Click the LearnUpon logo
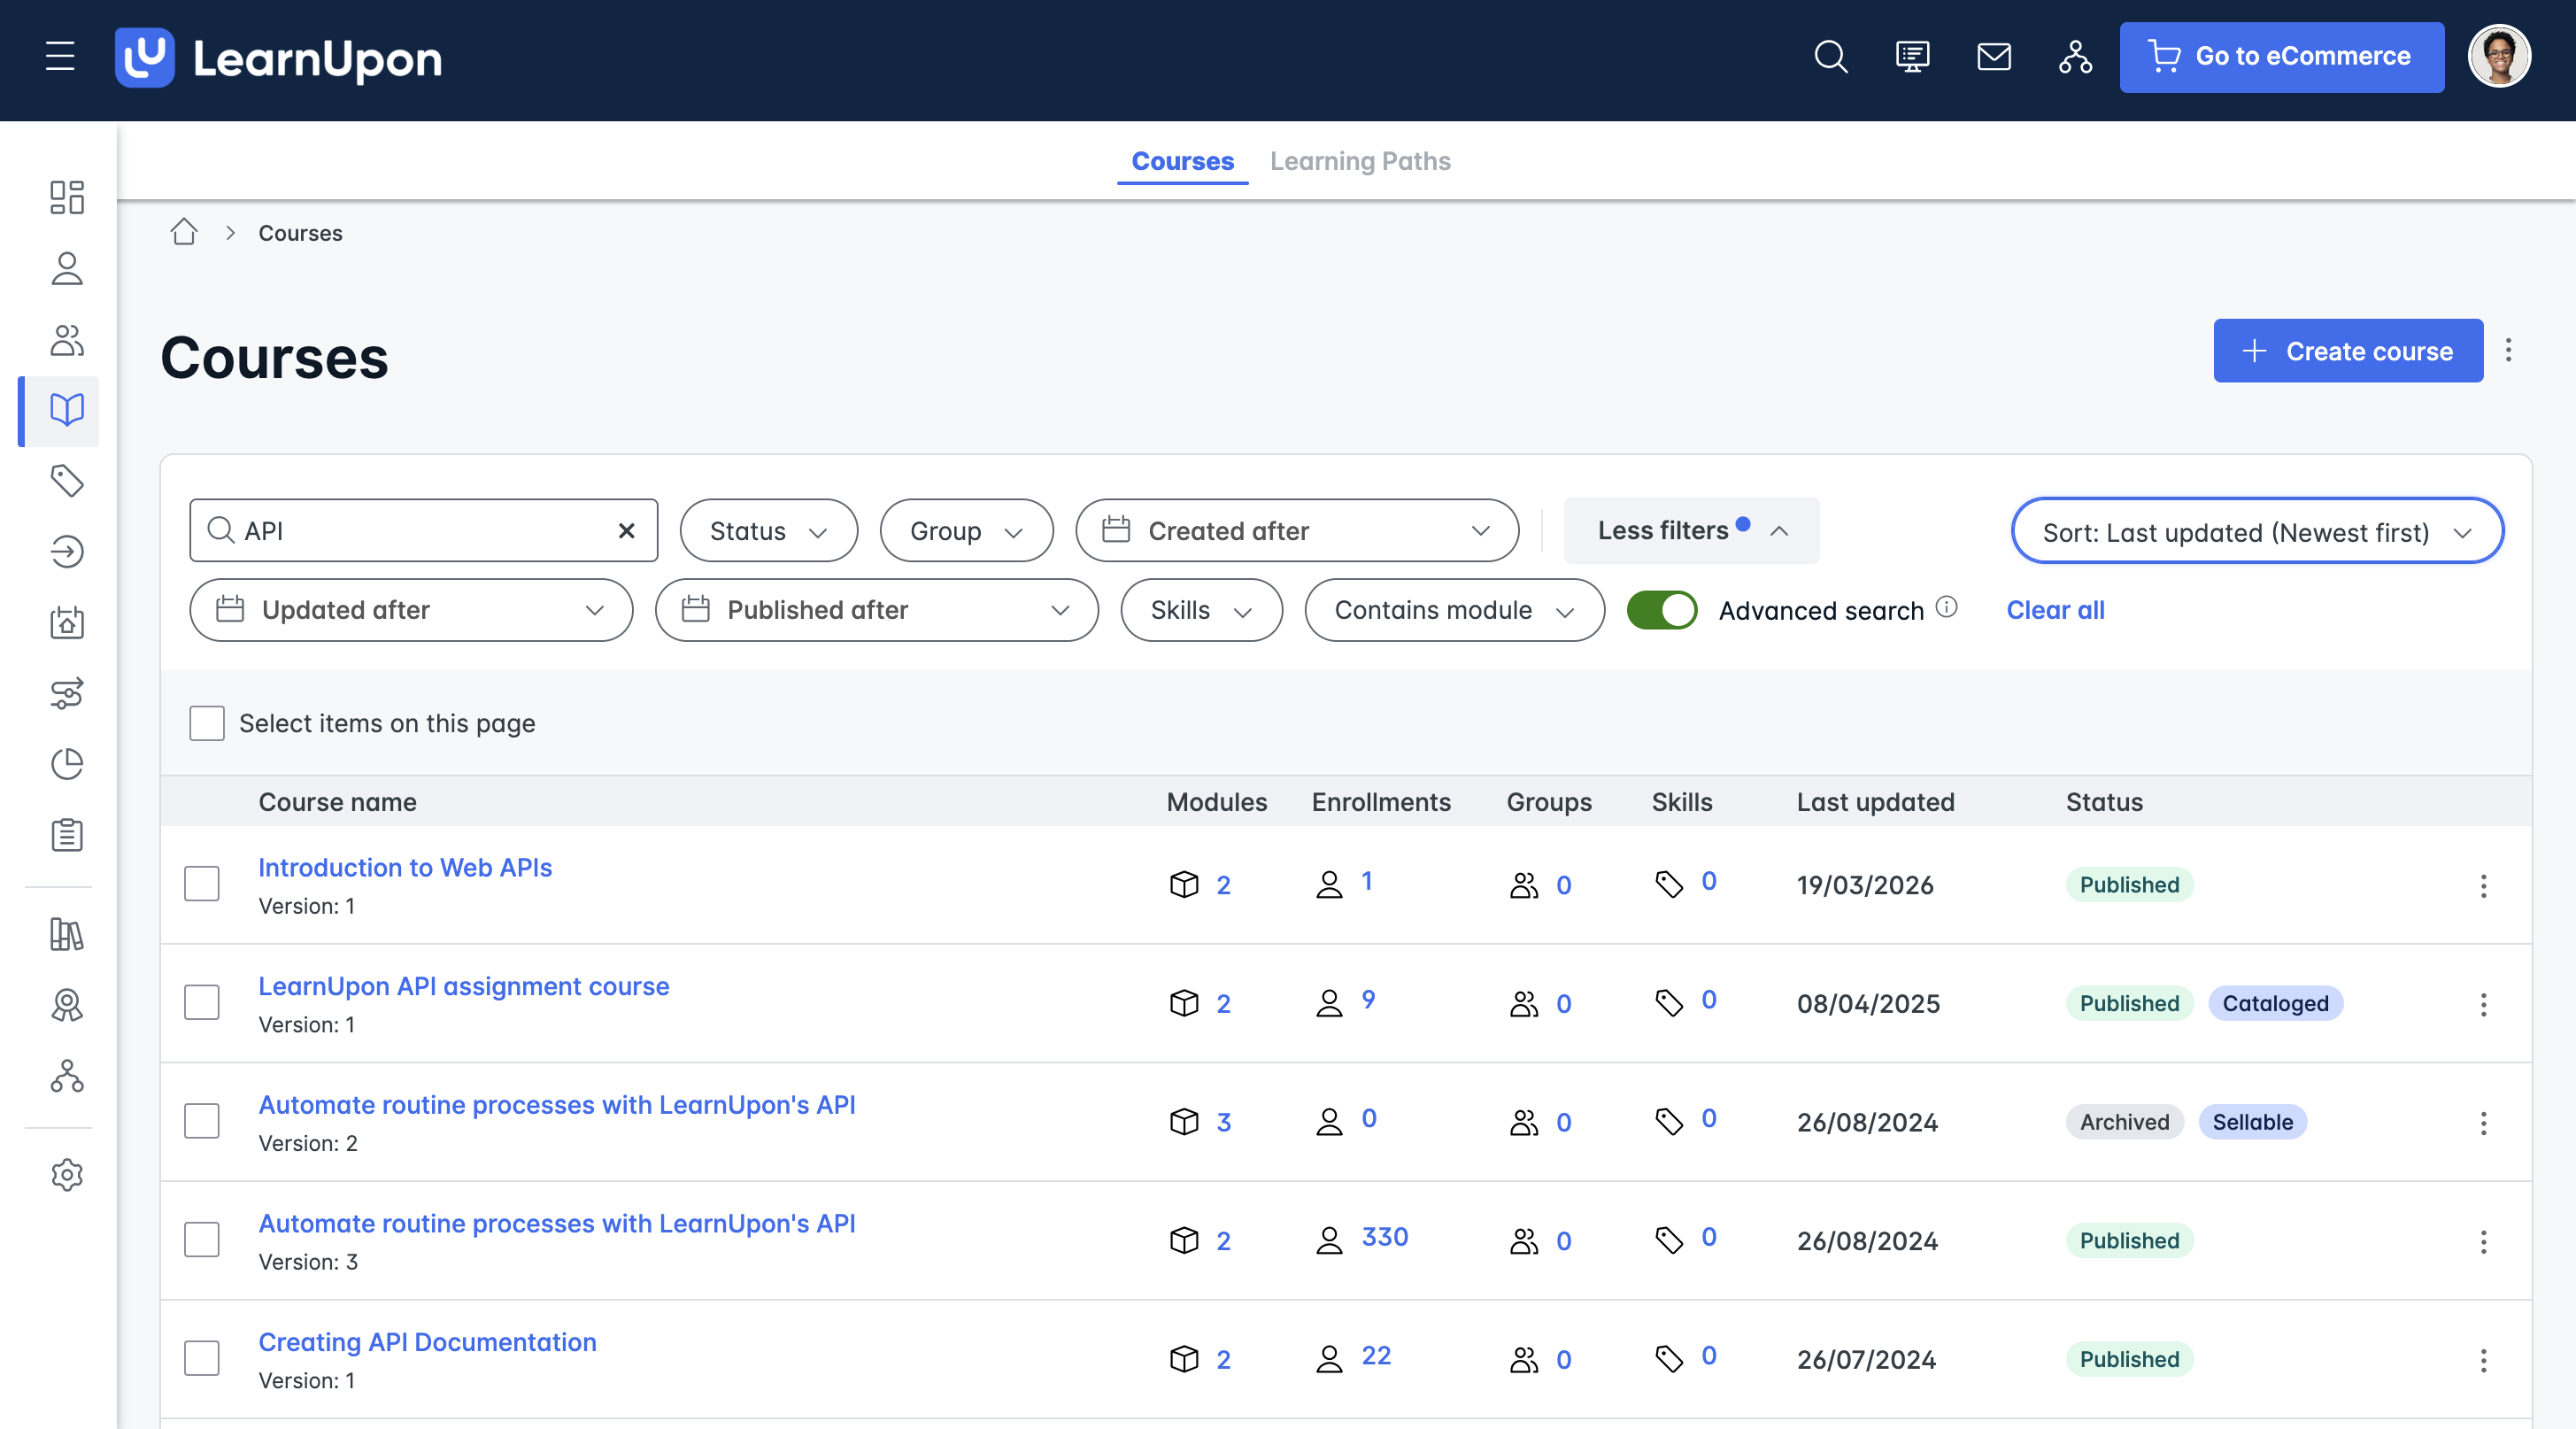 tap(278, 57)
